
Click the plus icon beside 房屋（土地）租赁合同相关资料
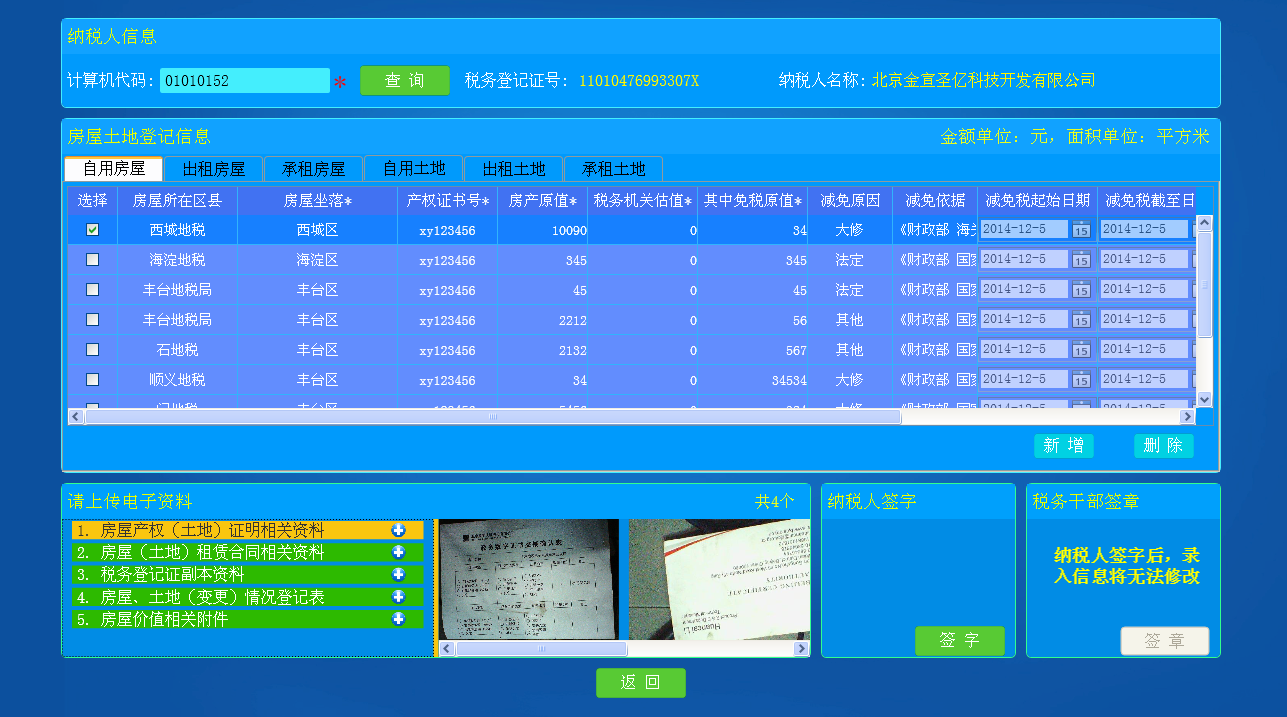pyautogui.click(x=398, y=552)
